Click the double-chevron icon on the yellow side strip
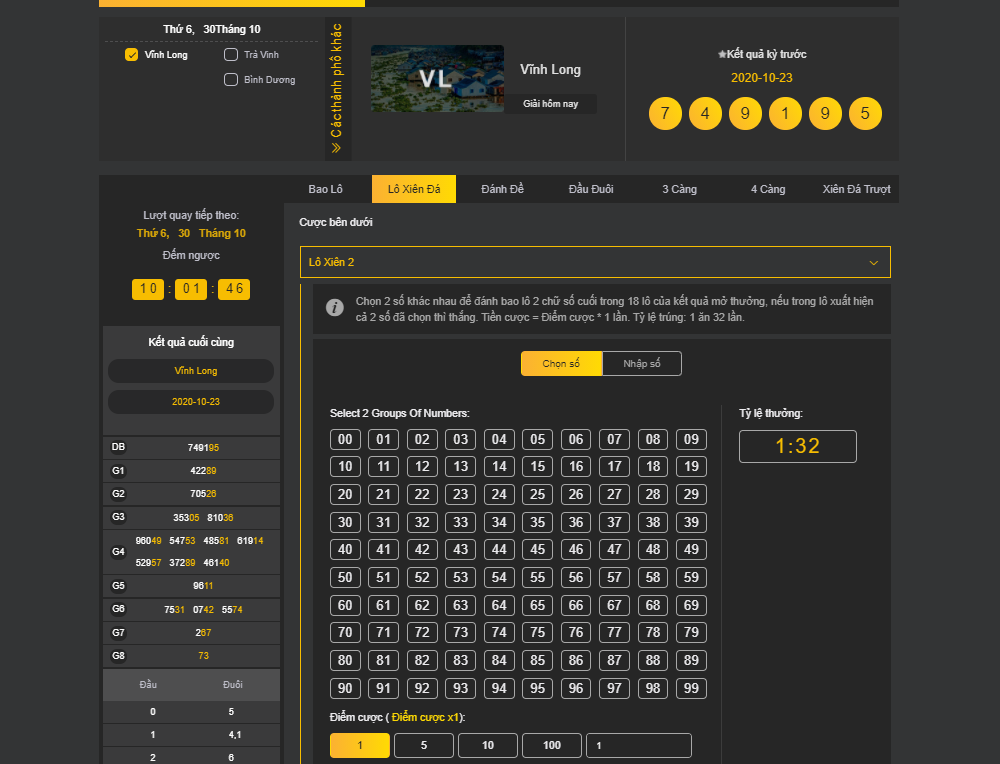1000x764 pixels. (337, 148)
